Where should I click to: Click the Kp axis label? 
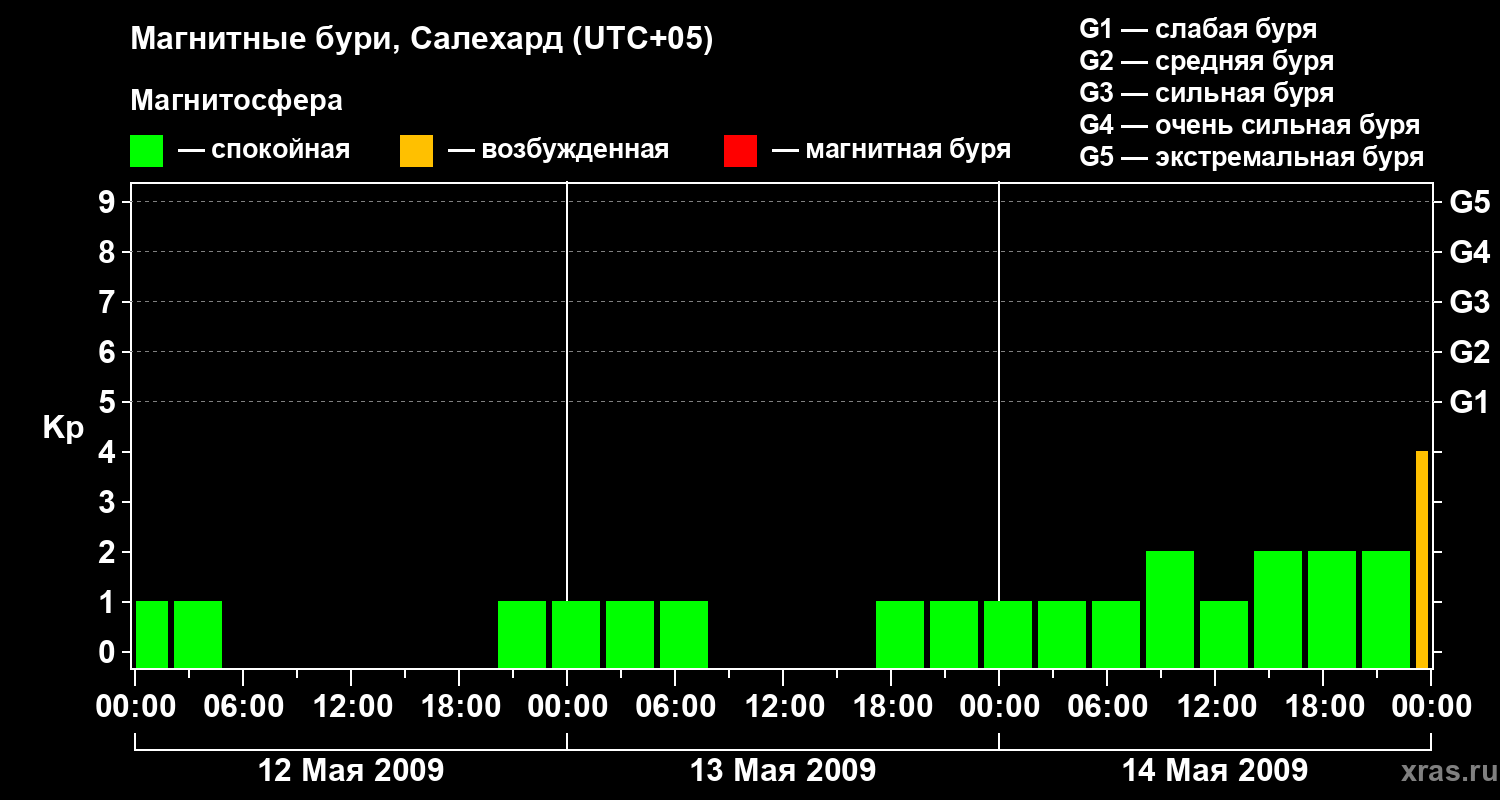point(63,428)
